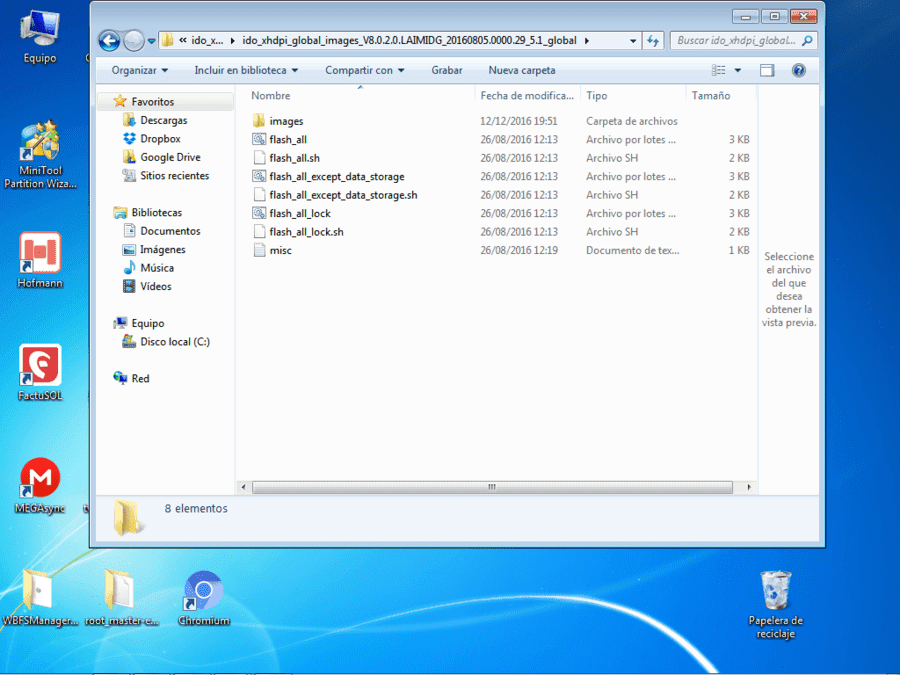The image size is (900, 675).
Task: Select the images folder icon
Action: click(x=259, y=121)
